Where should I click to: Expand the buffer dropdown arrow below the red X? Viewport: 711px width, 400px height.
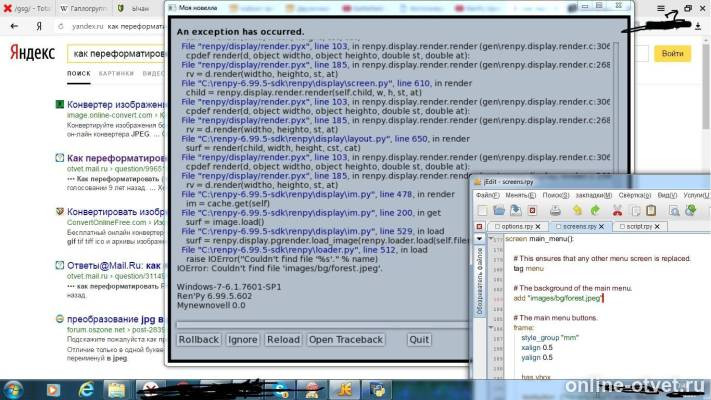[479, 239]
